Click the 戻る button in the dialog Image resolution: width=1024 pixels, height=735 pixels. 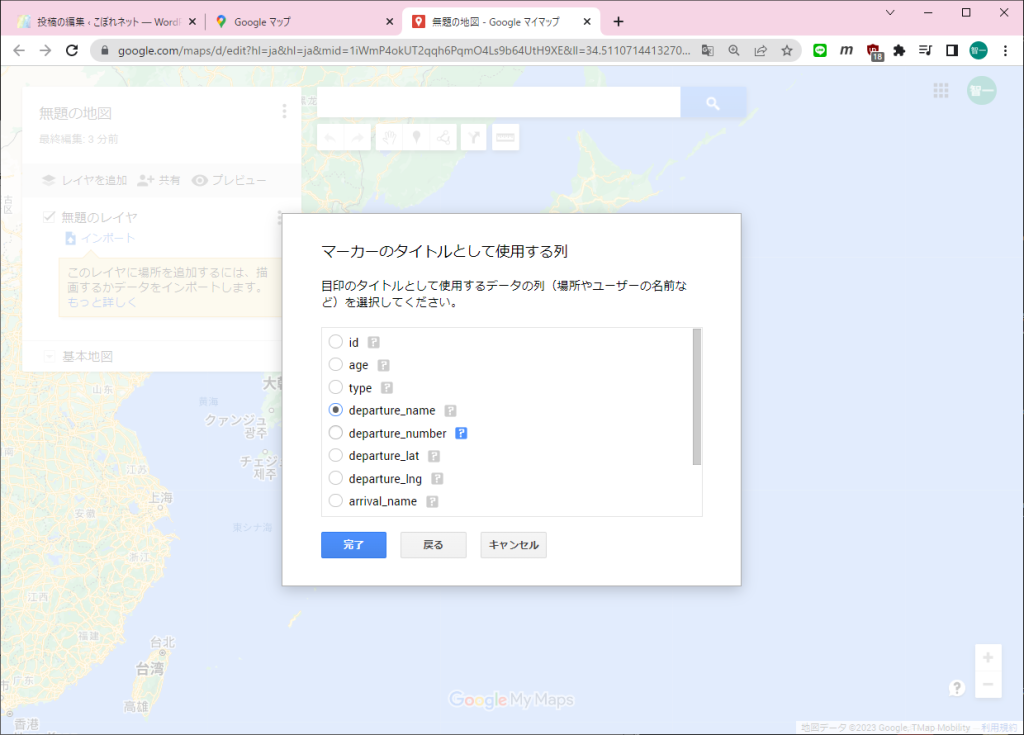(x=433, y=545)
